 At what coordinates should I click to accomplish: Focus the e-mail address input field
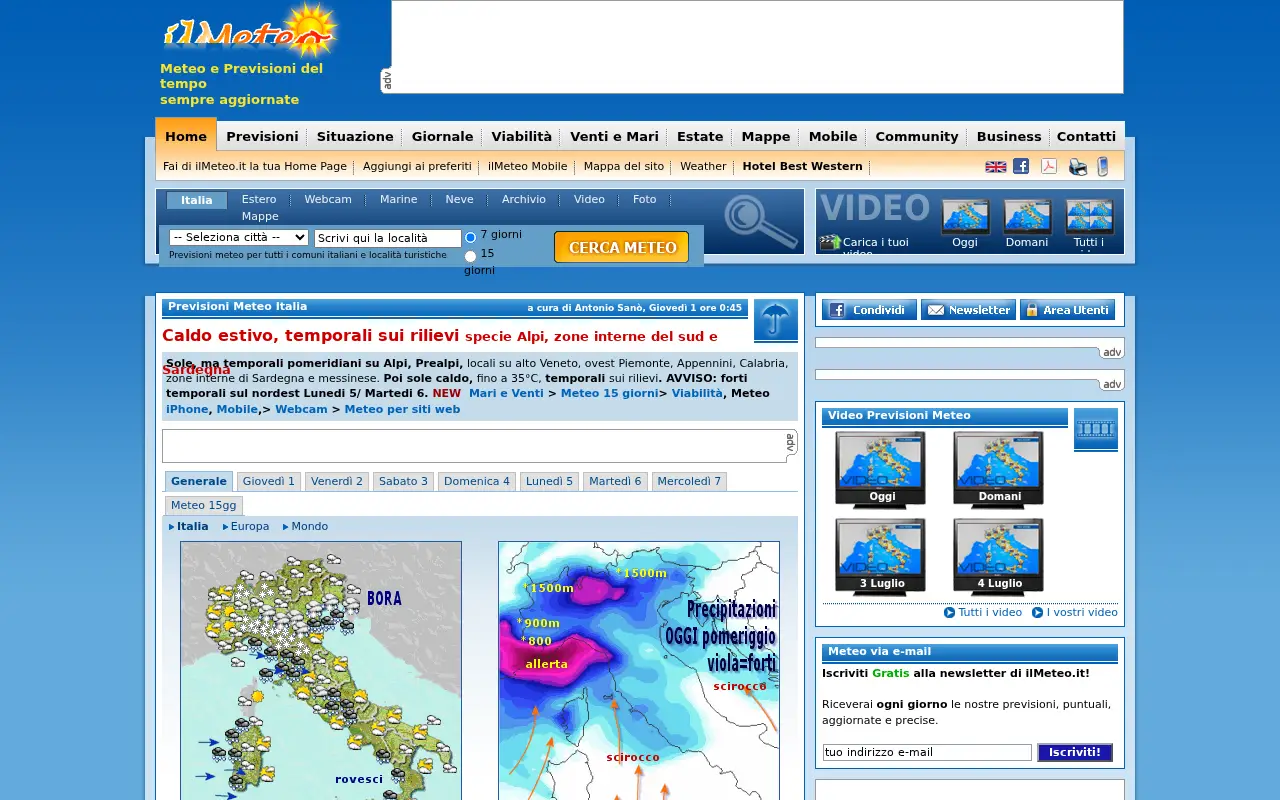click(x=927, y=752)
